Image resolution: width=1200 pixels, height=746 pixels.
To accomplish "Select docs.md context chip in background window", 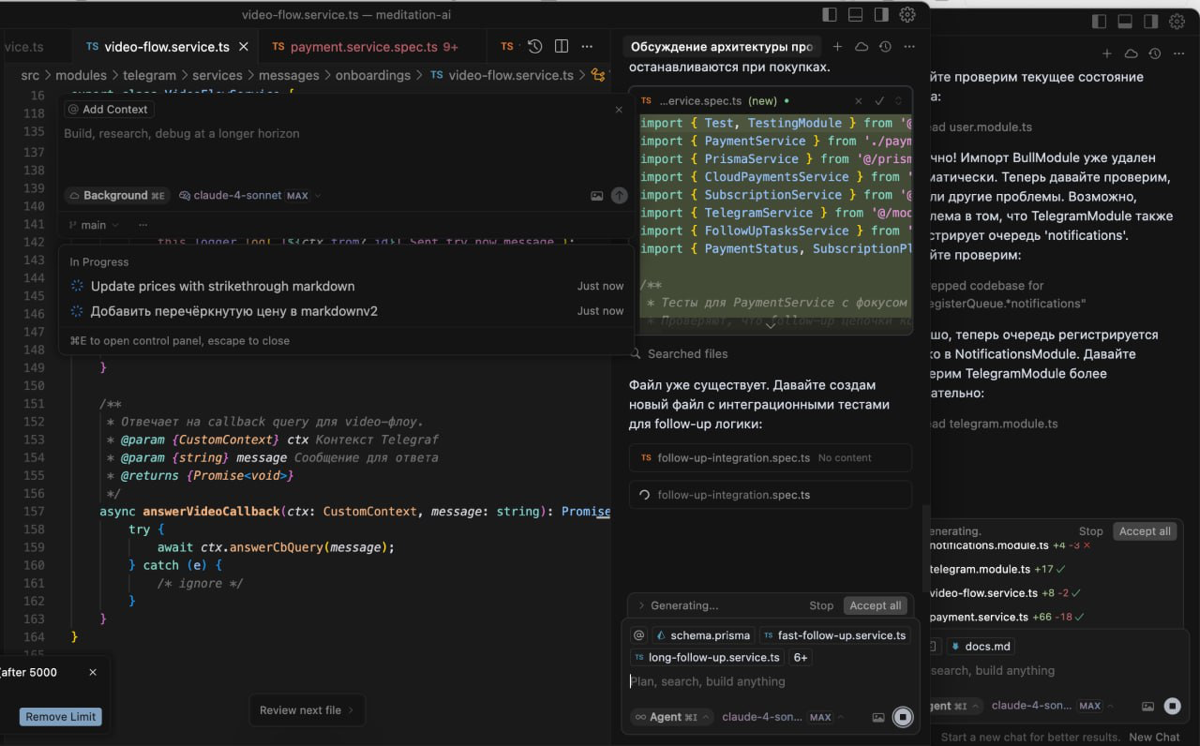I will 980,646.
